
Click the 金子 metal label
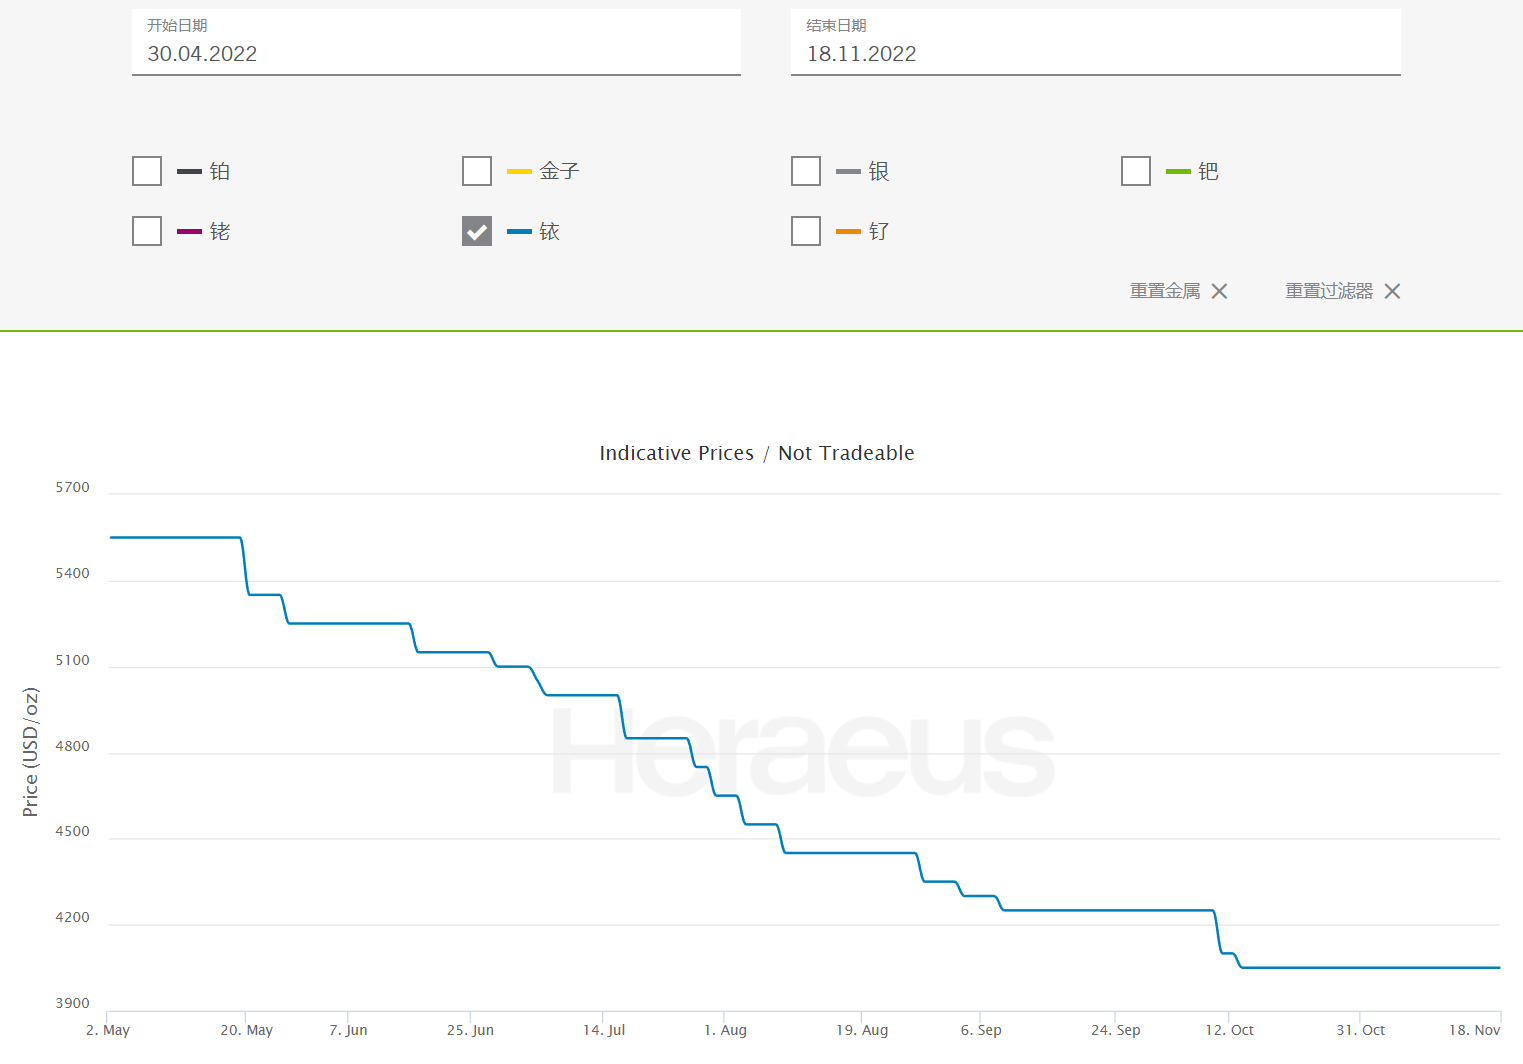click(x=560, y=171)
